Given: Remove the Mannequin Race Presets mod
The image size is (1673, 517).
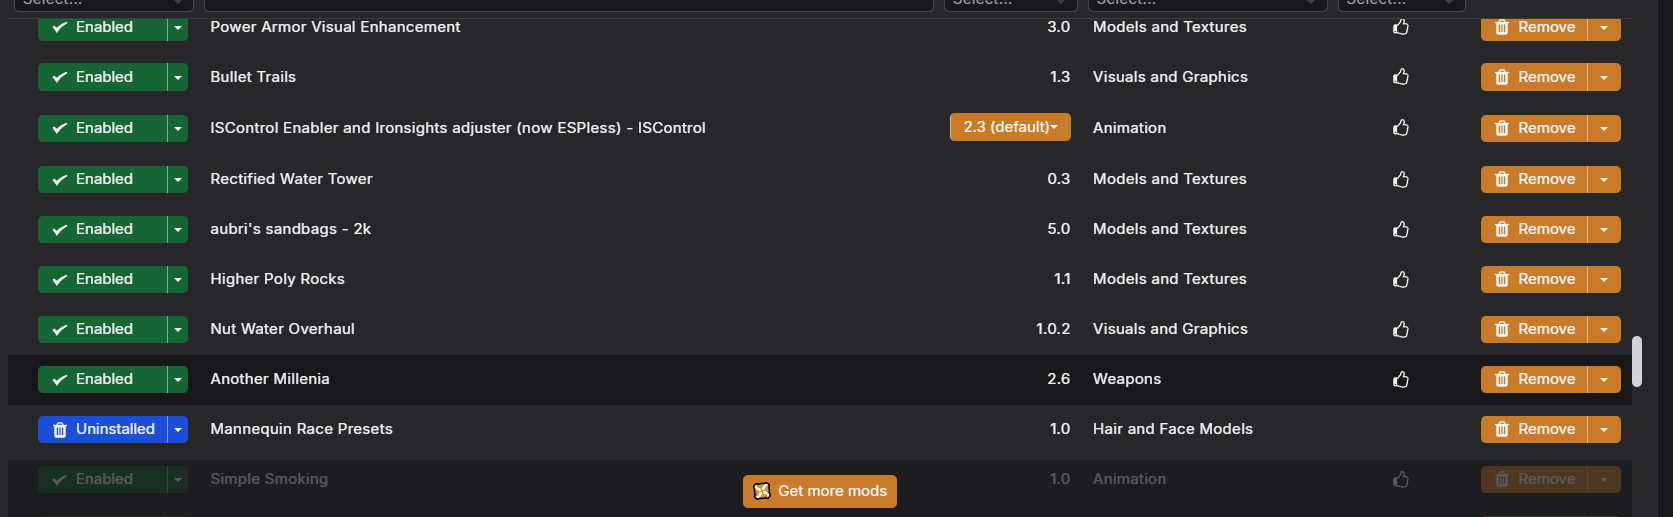Looking at the screenshot, I should [1534, 429].
